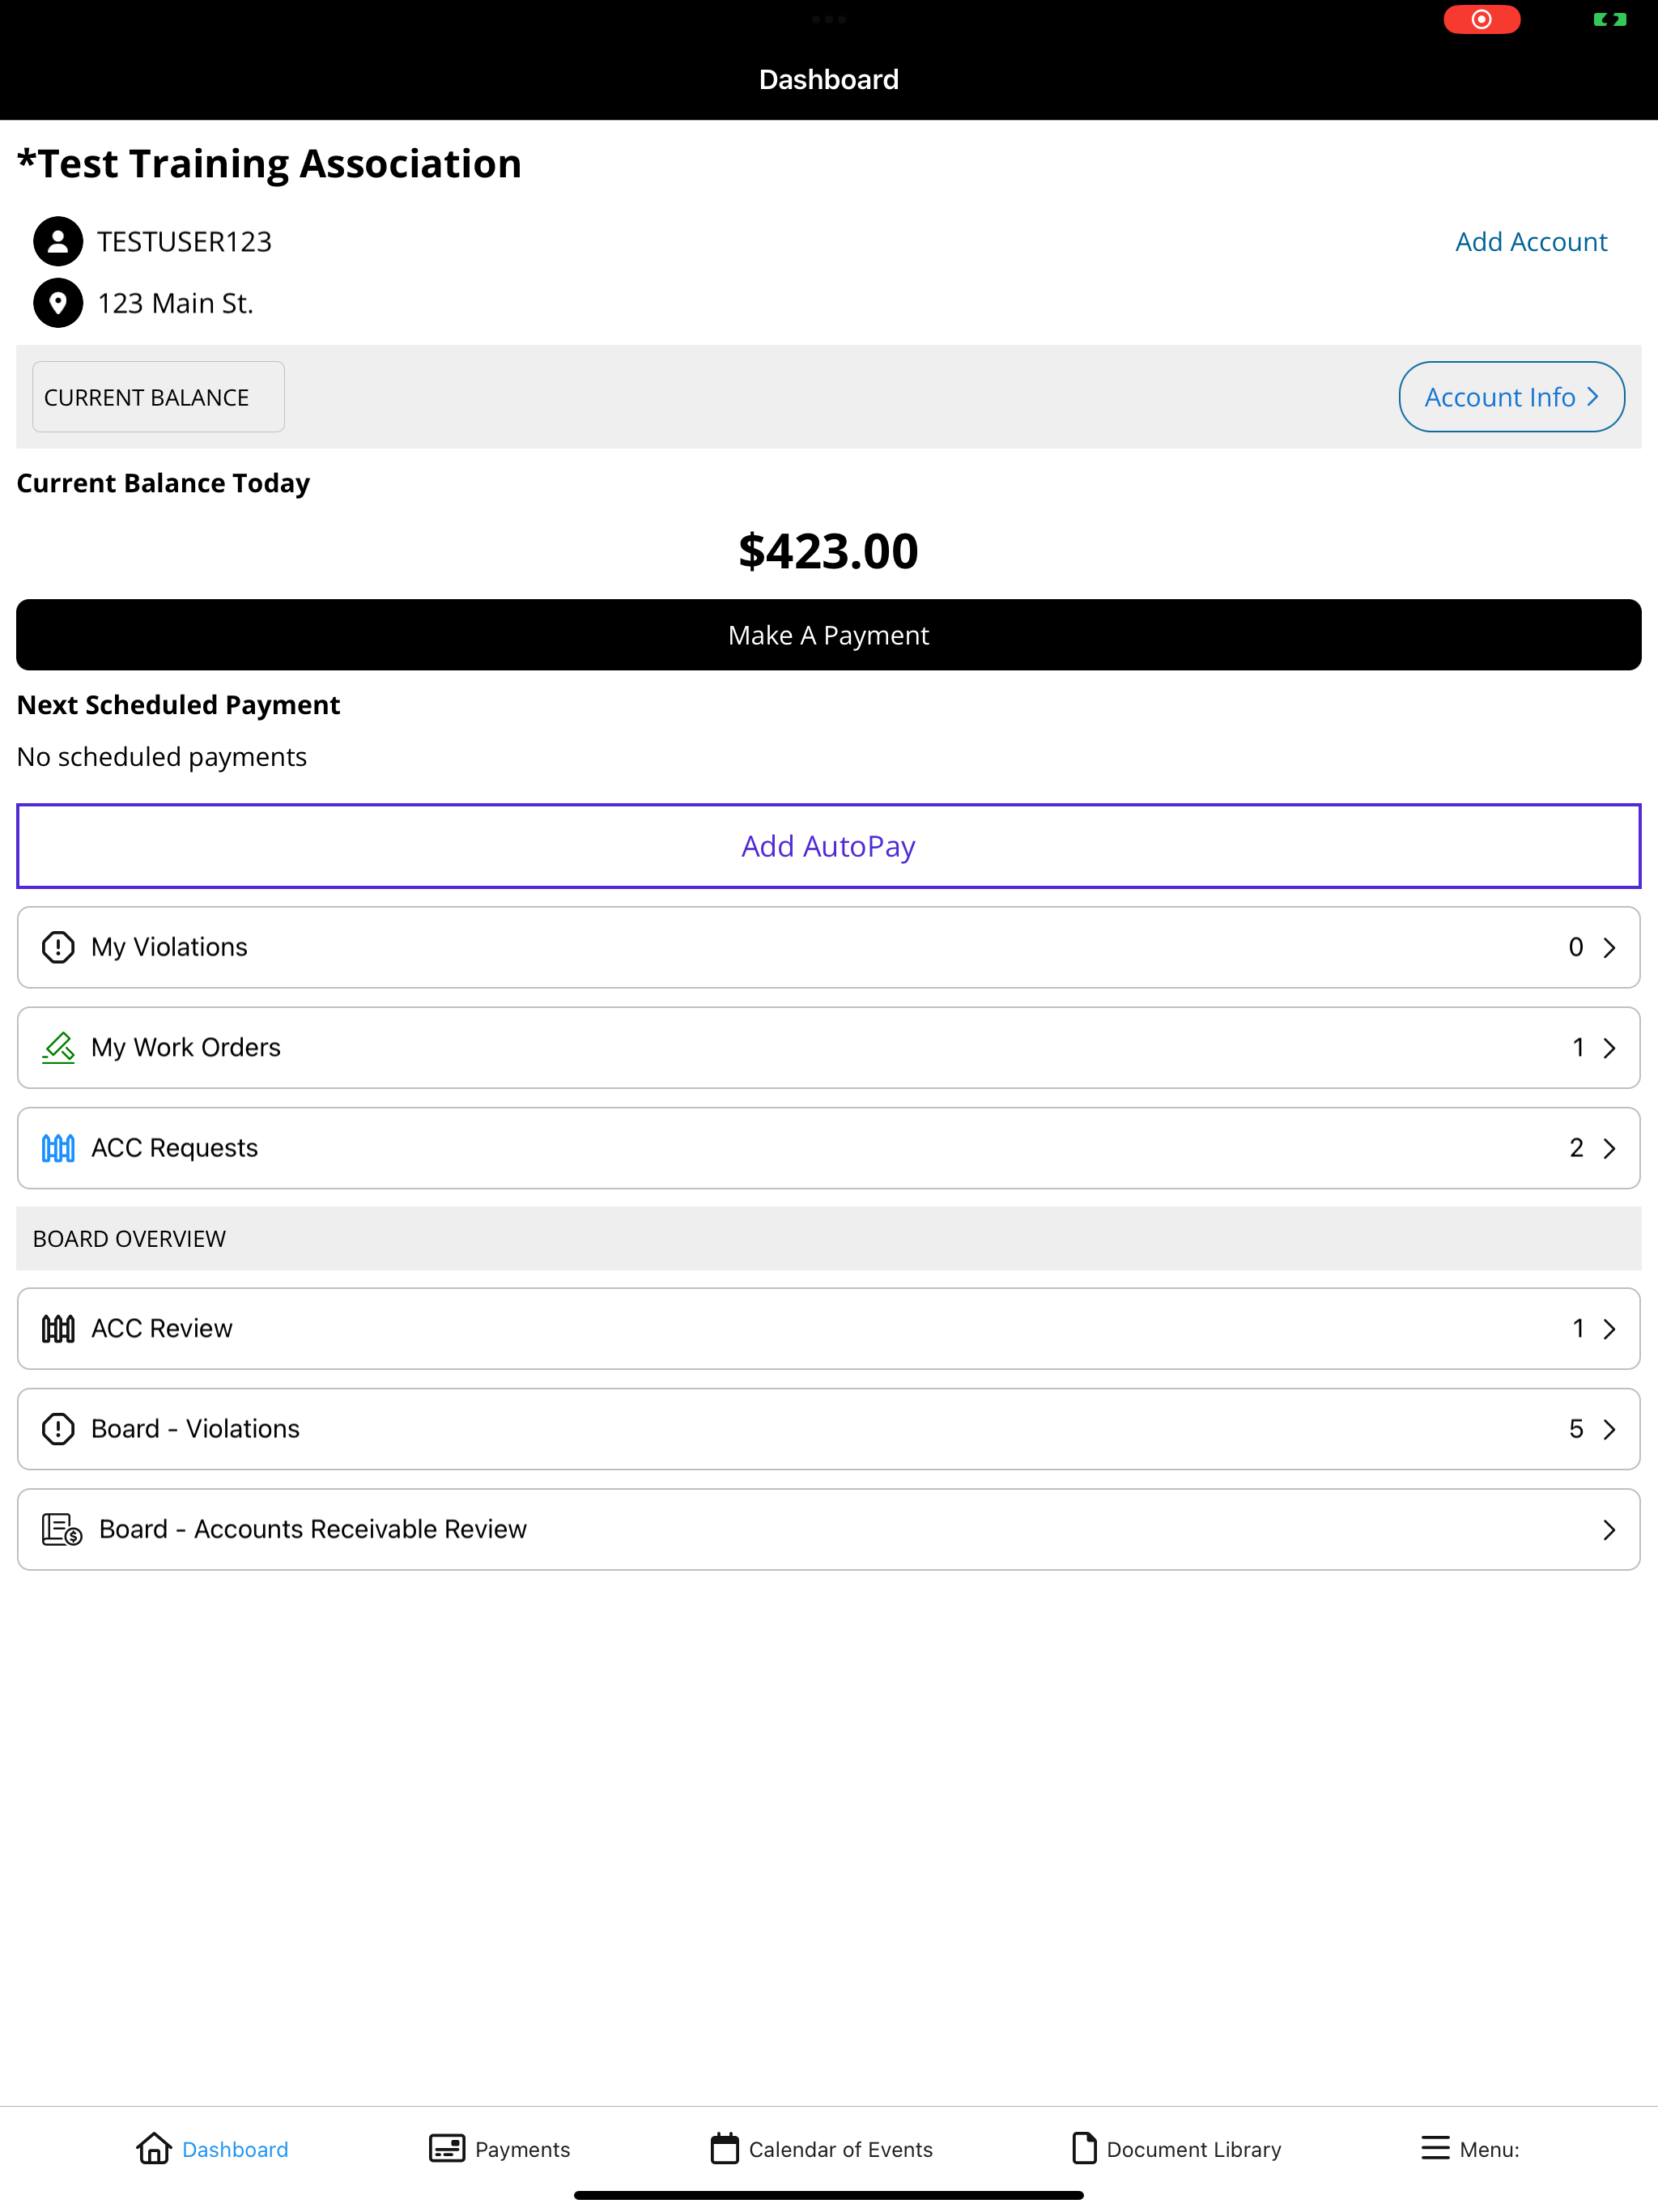Tap the Accounts Receivable Review ledger icon

pos(62,1529)
